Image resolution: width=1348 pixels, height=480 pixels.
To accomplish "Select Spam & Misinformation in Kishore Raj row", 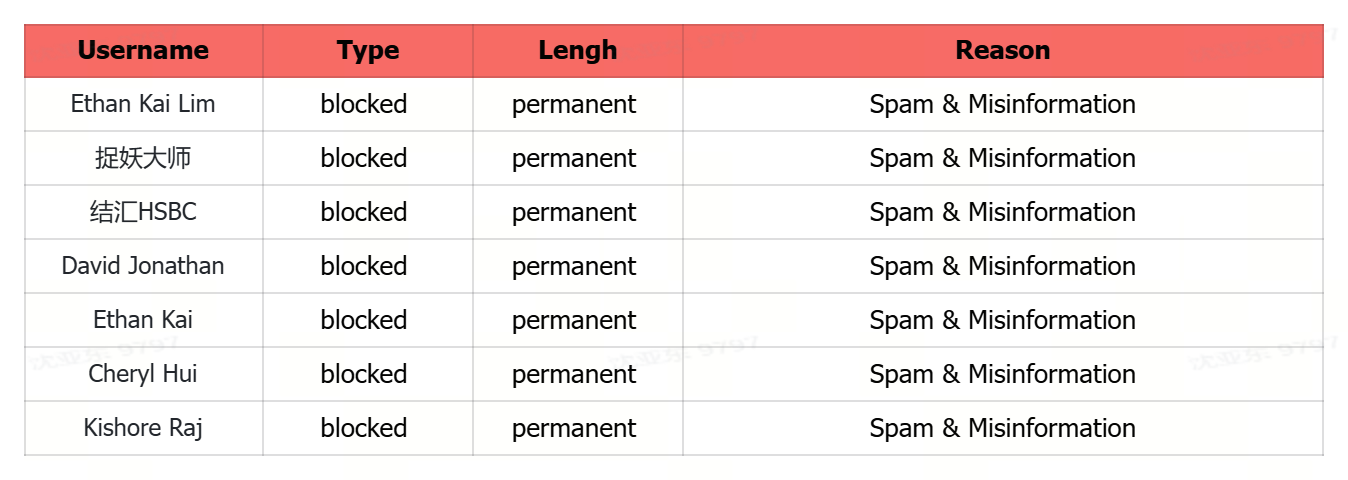I will (x=1002, y=428).
